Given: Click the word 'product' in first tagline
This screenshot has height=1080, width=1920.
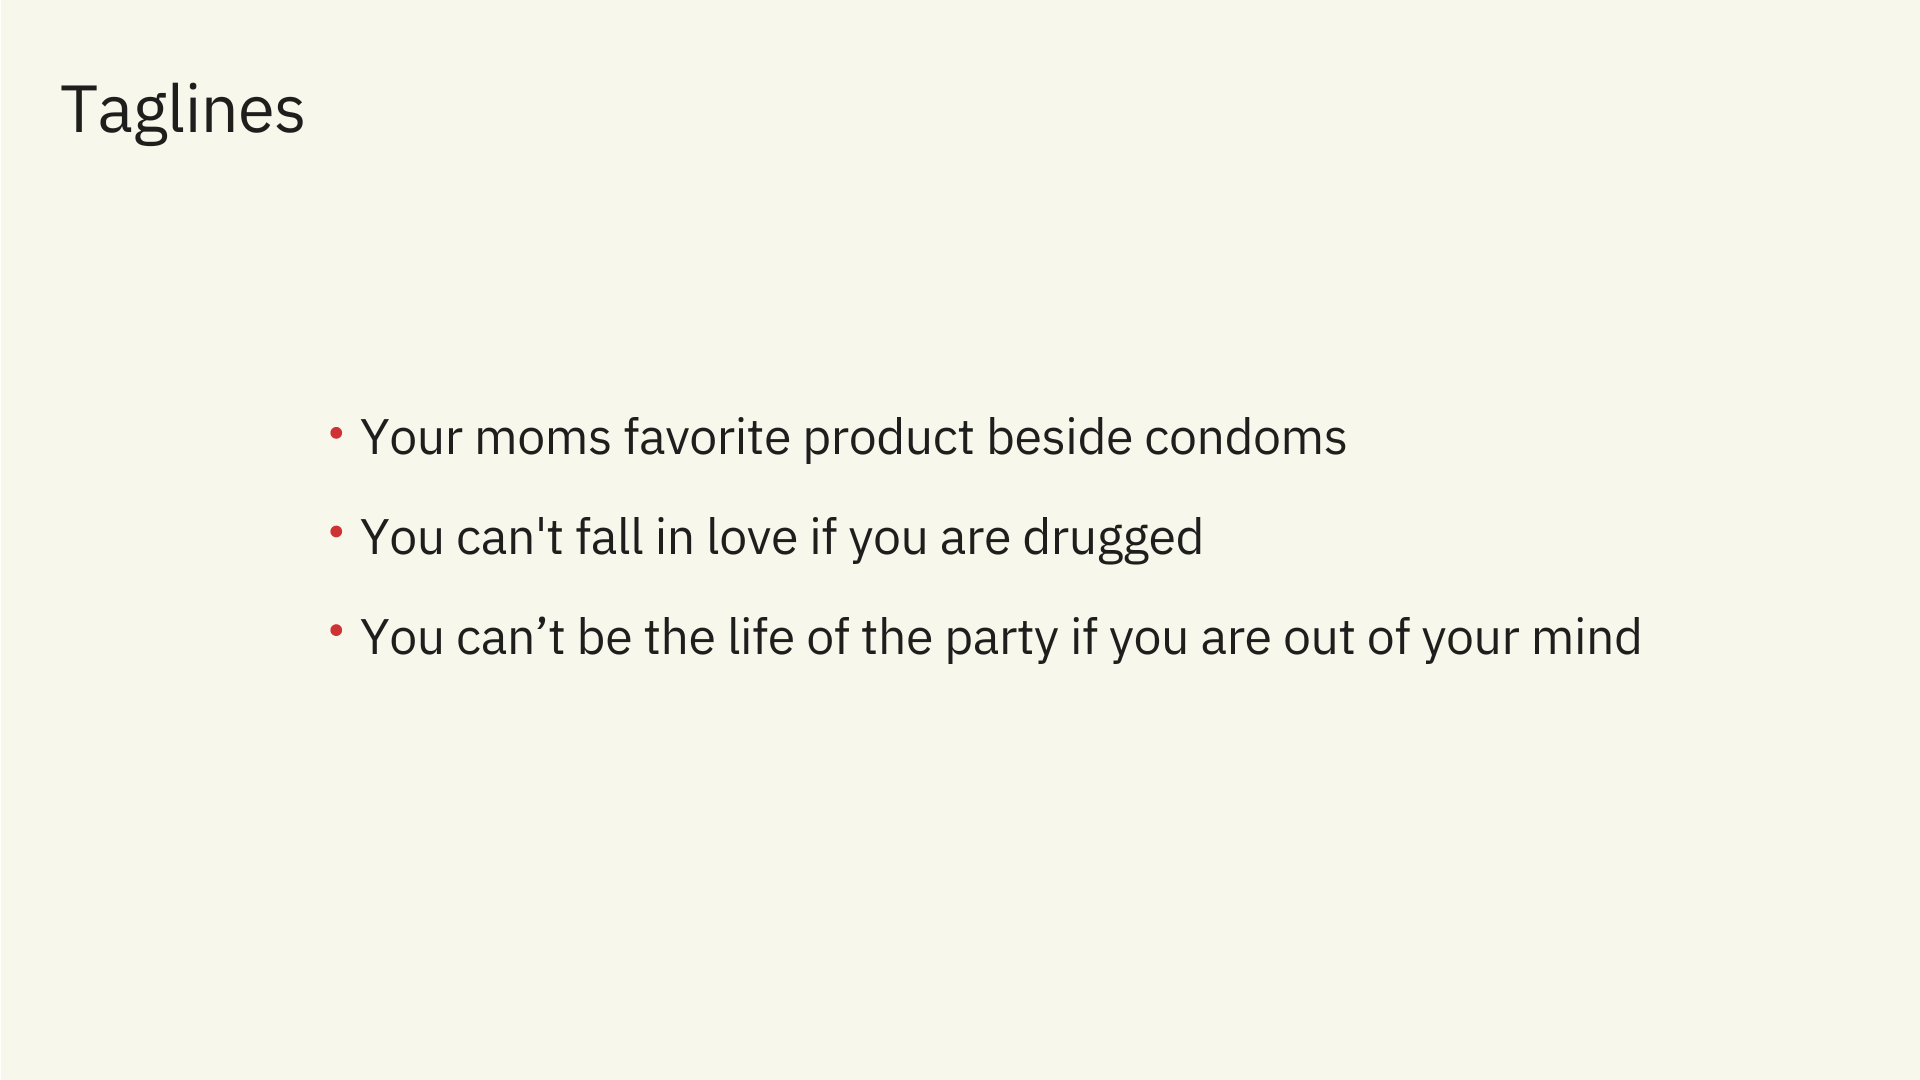Looking at the screenshot, I should pyautogui.click(x=888, y=439).
